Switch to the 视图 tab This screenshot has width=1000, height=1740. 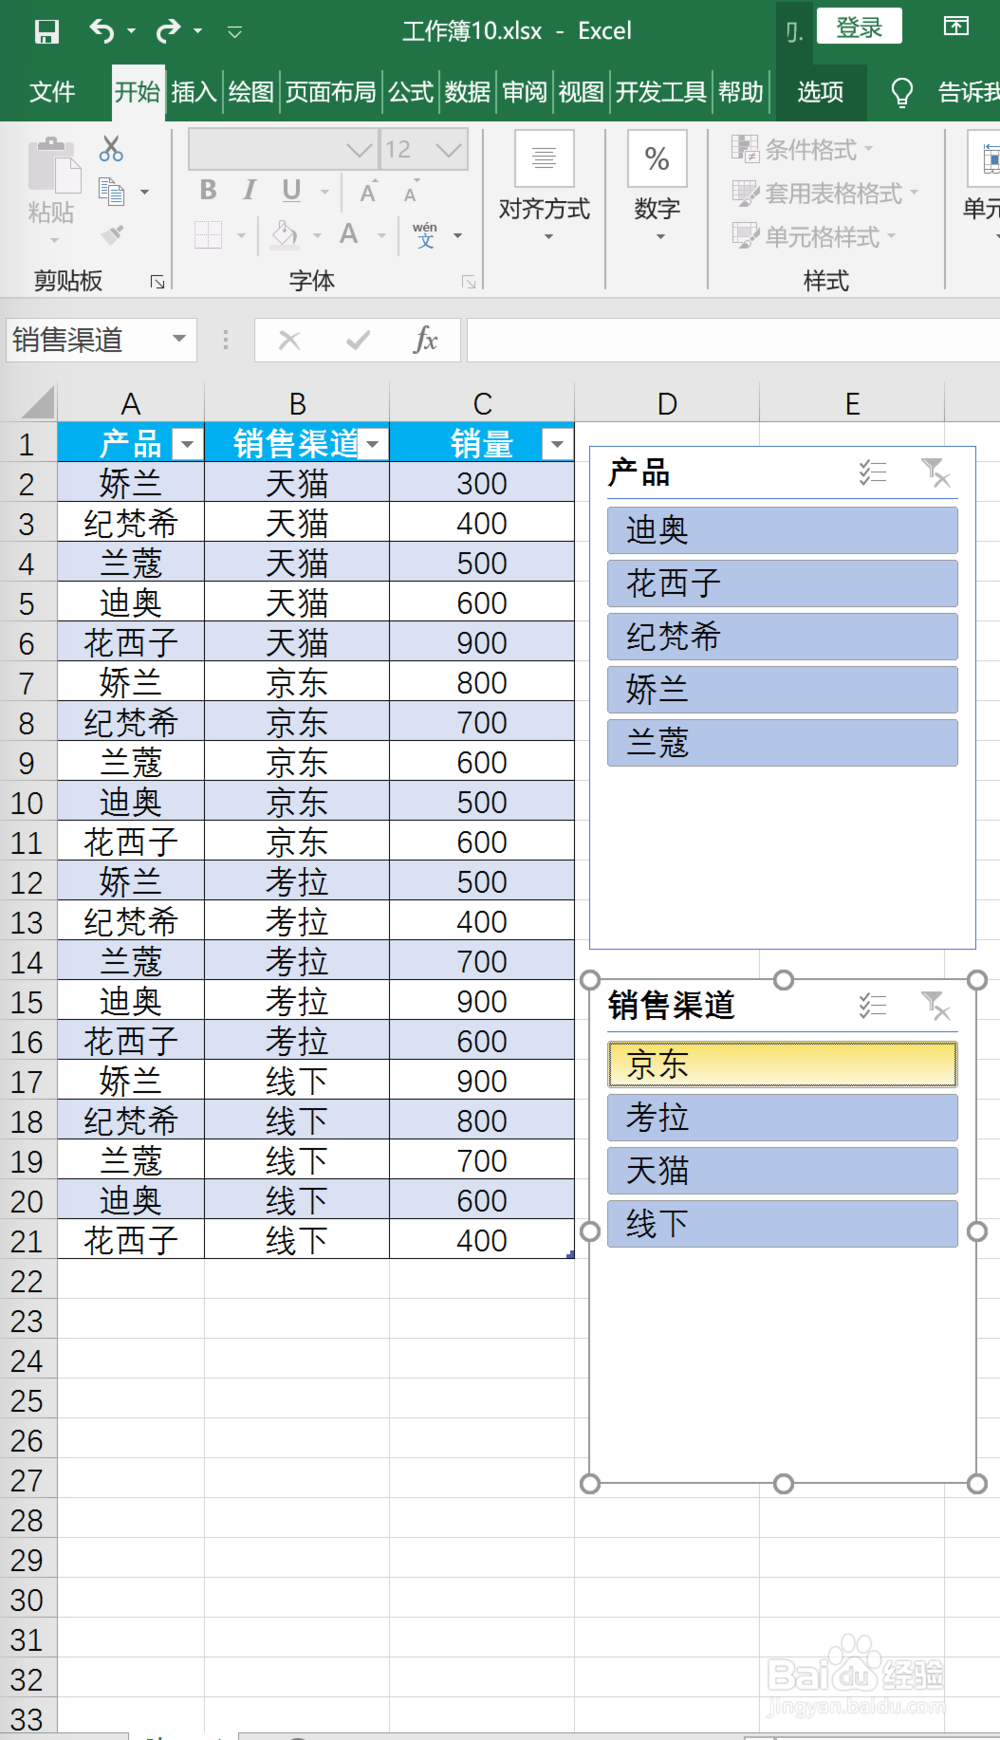[581, 92]
